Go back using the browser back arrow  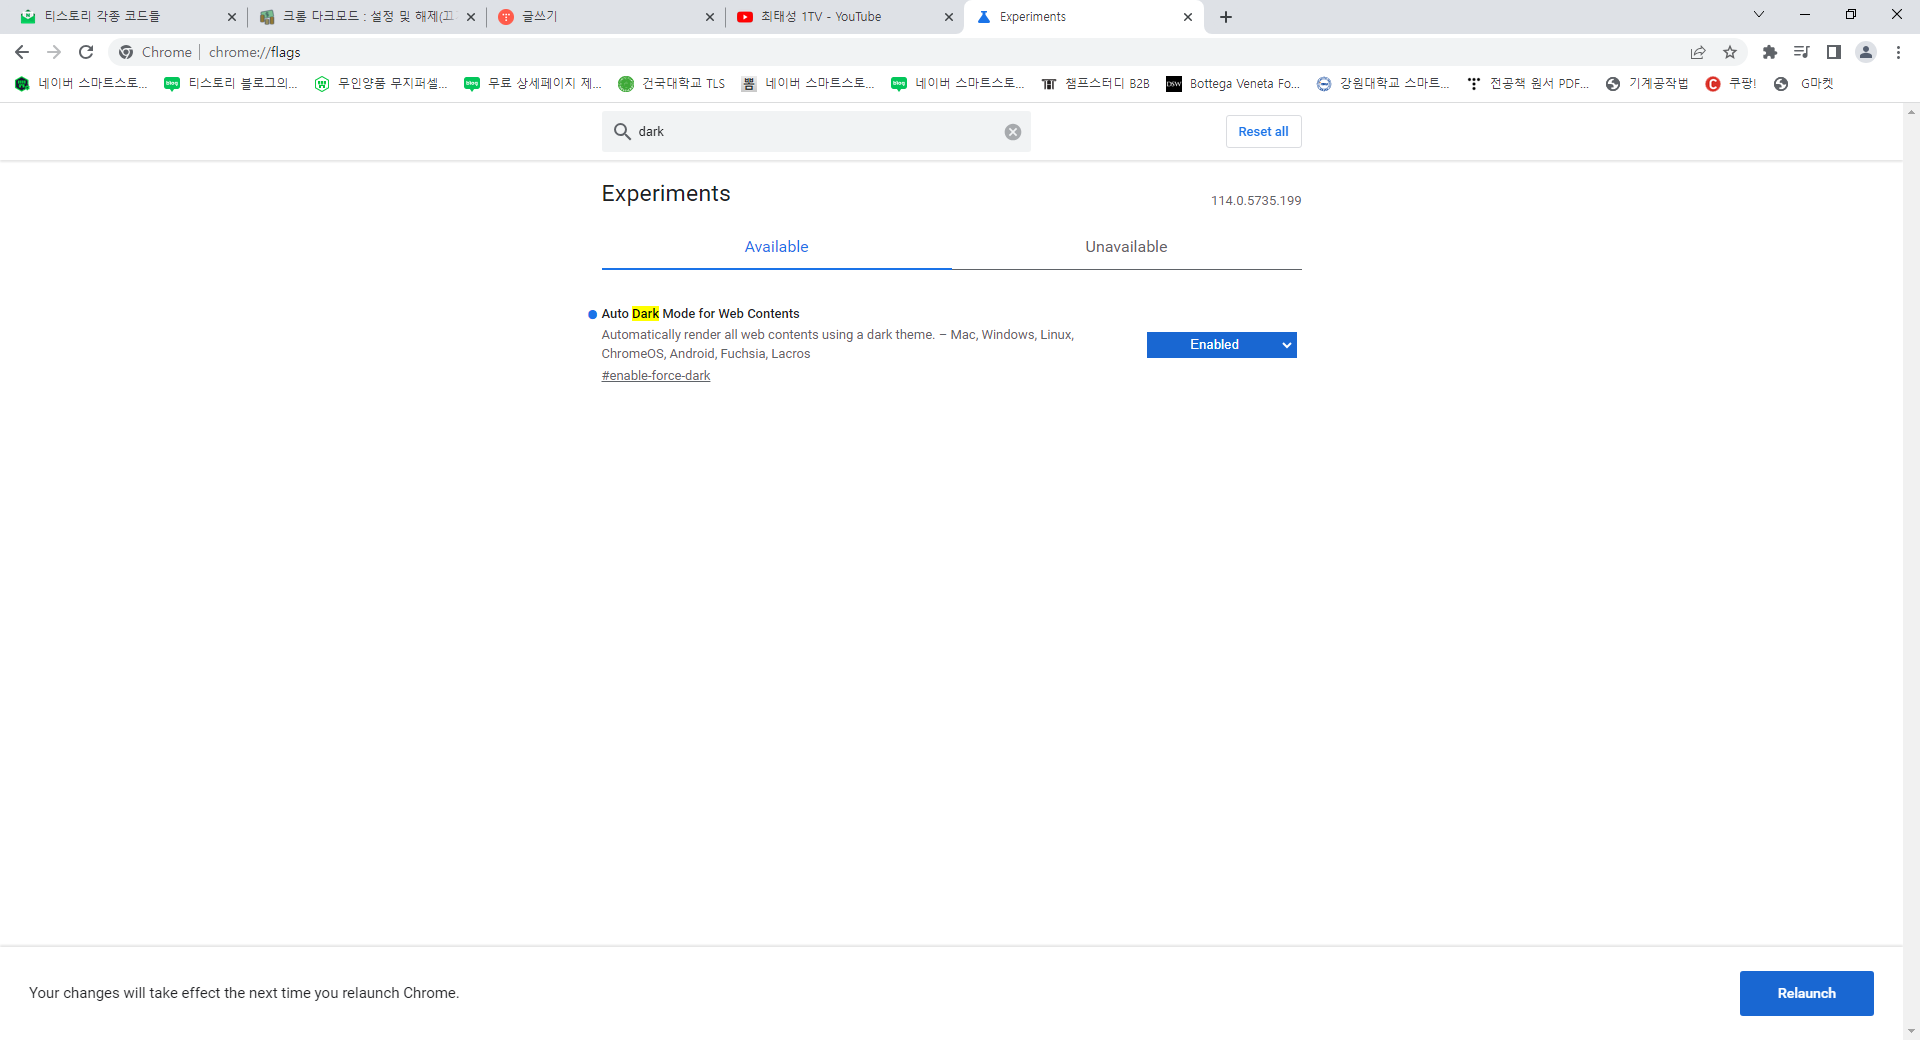click(22, 52)
